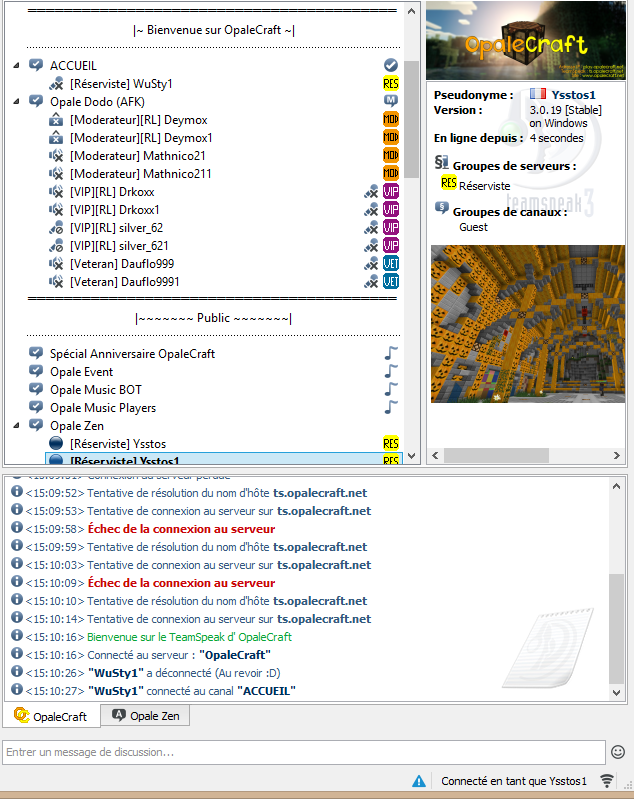Click the connection quality wifi icon
Viewport: 634px width, 799px height.
[606, 781]
